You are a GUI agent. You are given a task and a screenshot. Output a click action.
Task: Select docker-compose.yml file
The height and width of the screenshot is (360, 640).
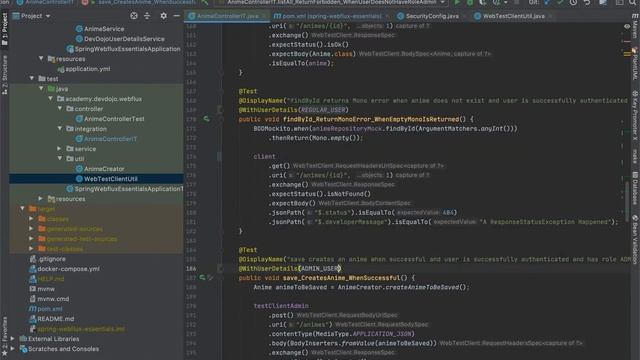click(69, 269)
